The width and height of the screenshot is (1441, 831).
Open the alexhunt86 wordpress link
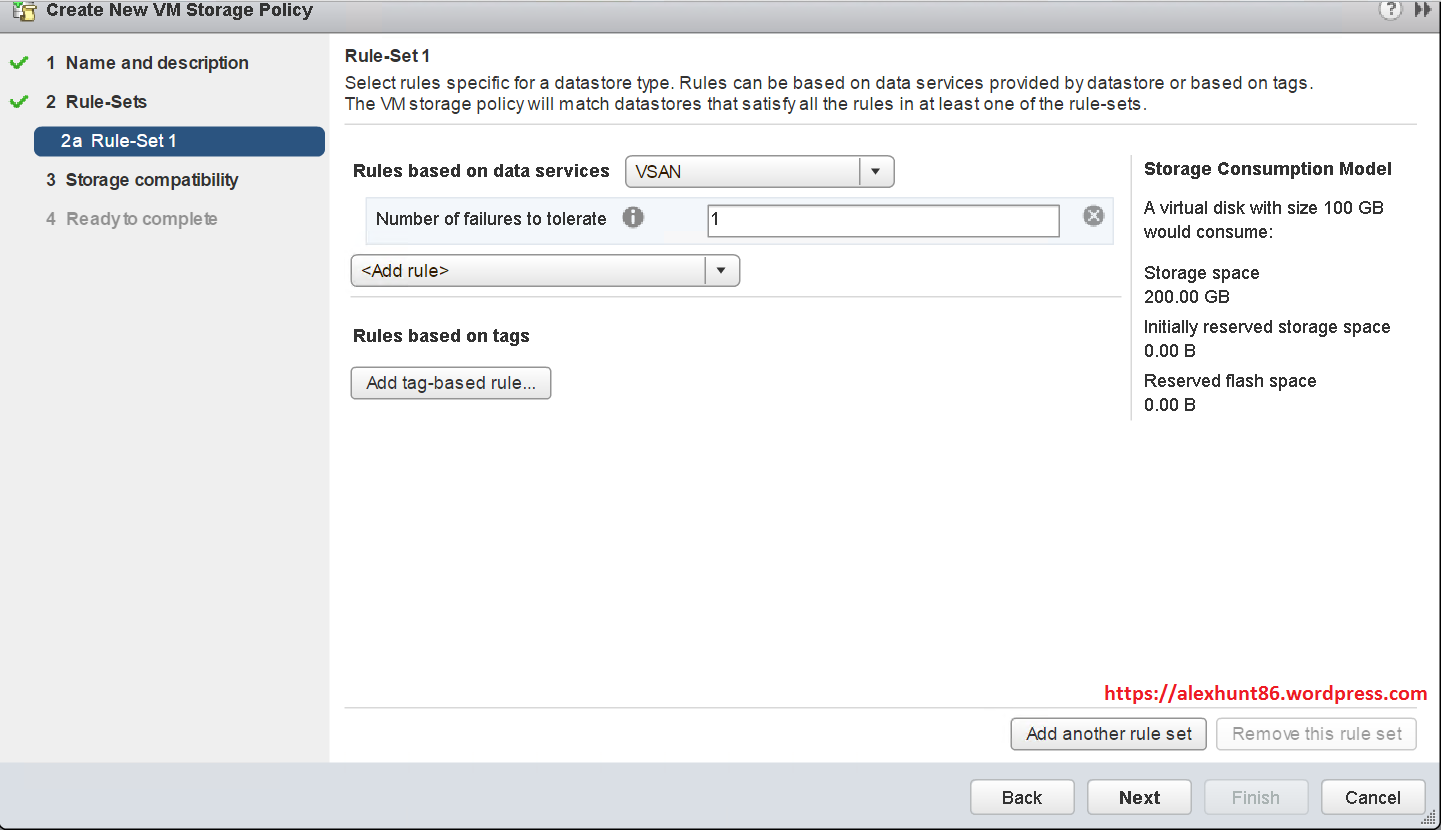[x=1265, y=693]
